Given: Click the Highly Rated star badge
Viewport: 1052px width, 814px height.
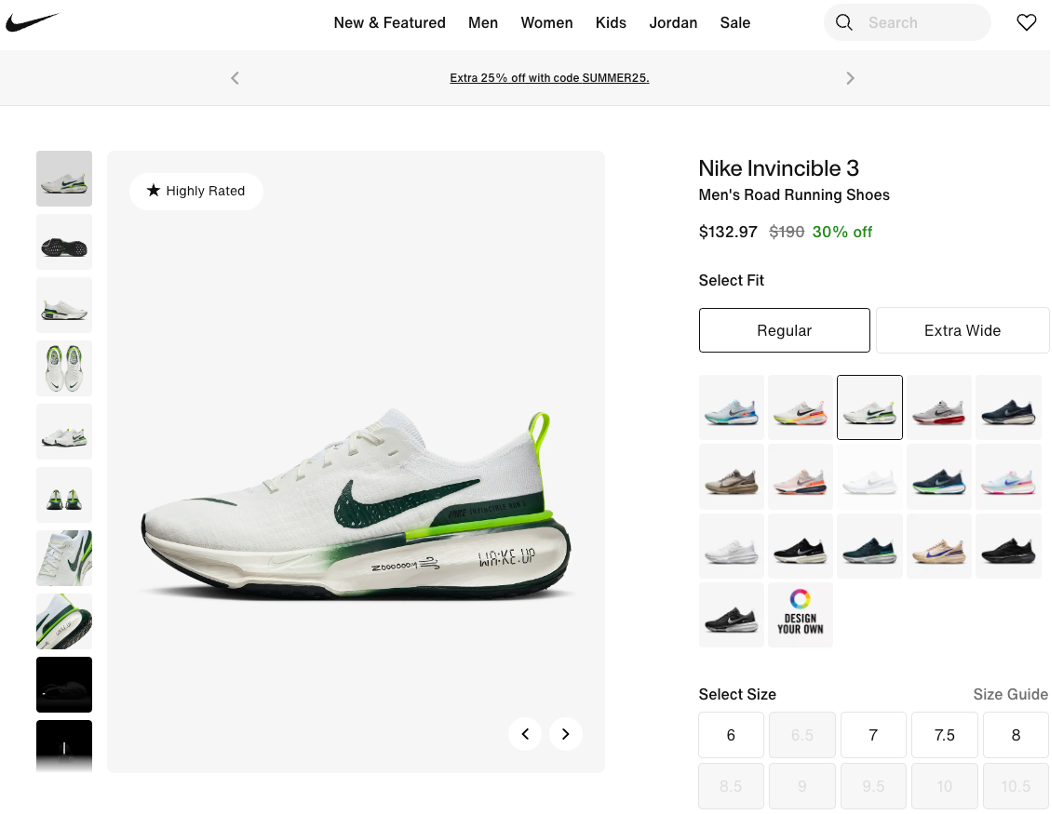Looking at the screenshot, I should [x=196, y=191].
